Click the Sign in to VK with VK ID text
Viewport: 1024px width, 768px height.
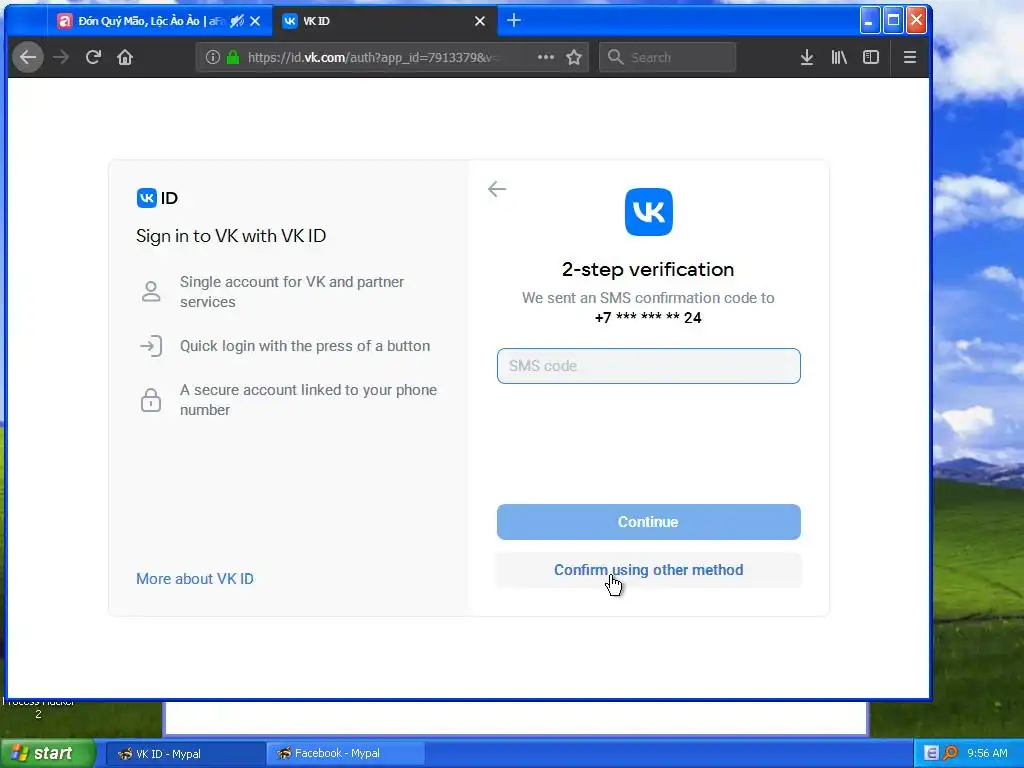pyautogui.click(x=231, y=236)
